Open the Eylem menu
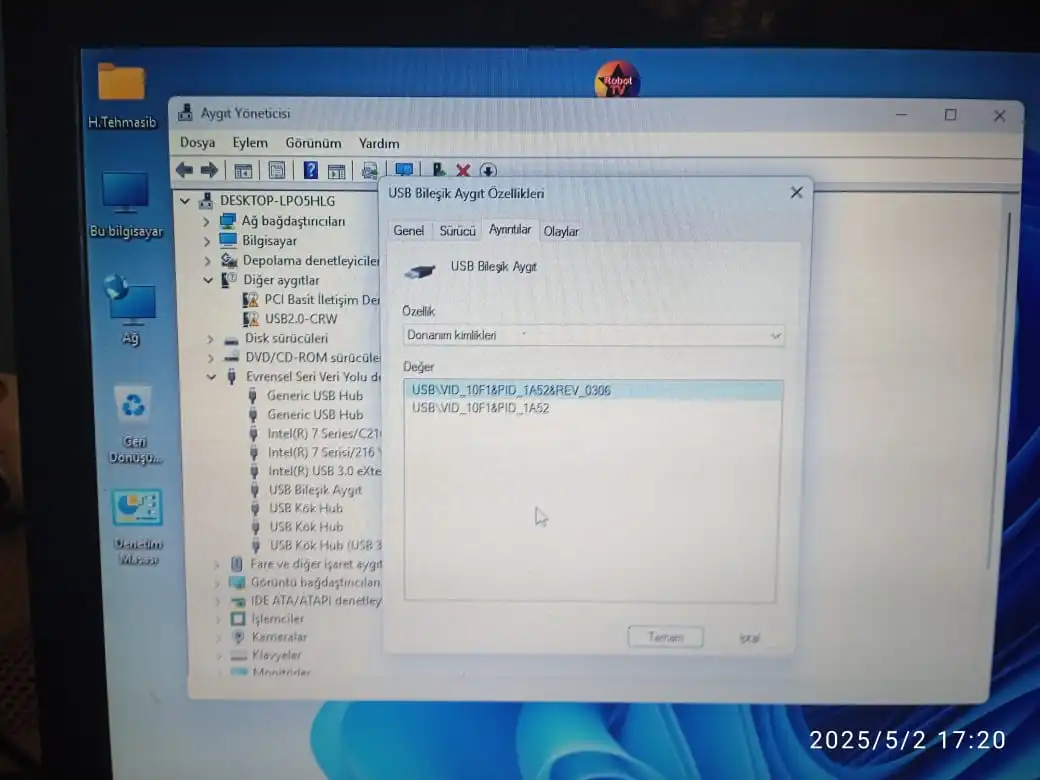The width and height of the screenshot is (1040, 780). tap(250, 143)
